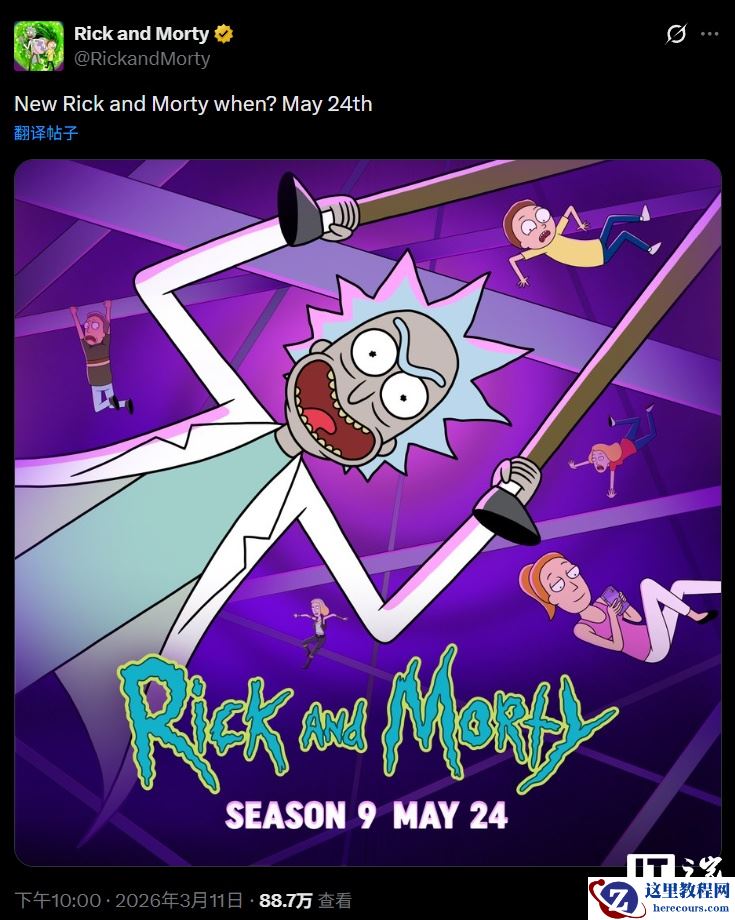Click the herecours.com watermark text

[689, 908]
